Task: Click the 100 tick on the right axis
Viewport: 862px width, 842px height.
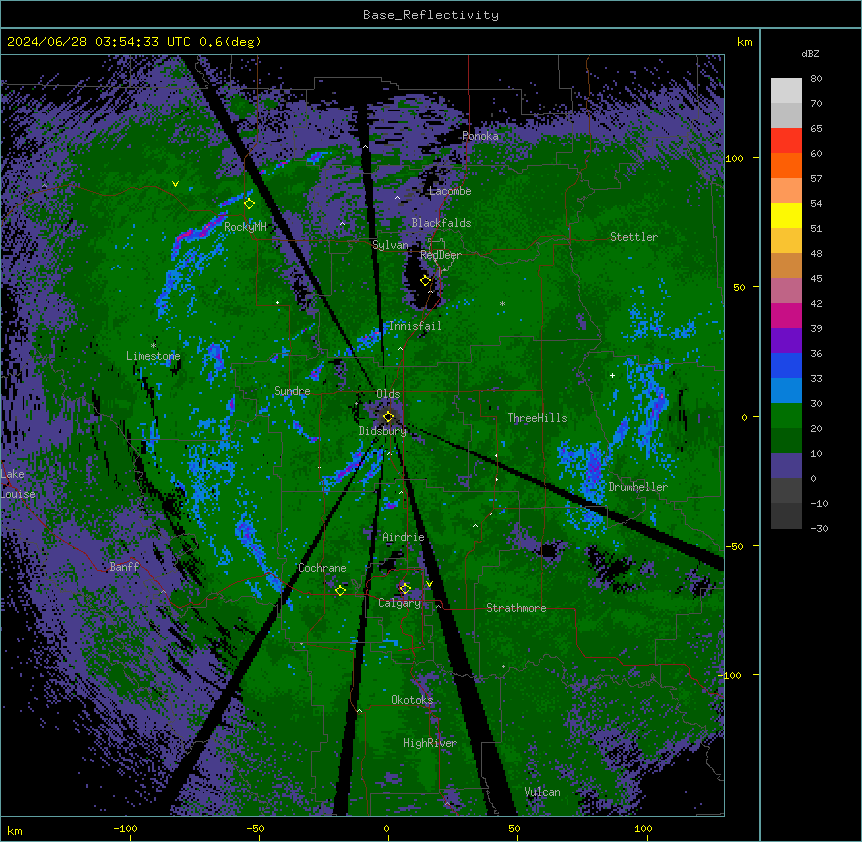Action: tap(734, 158)
